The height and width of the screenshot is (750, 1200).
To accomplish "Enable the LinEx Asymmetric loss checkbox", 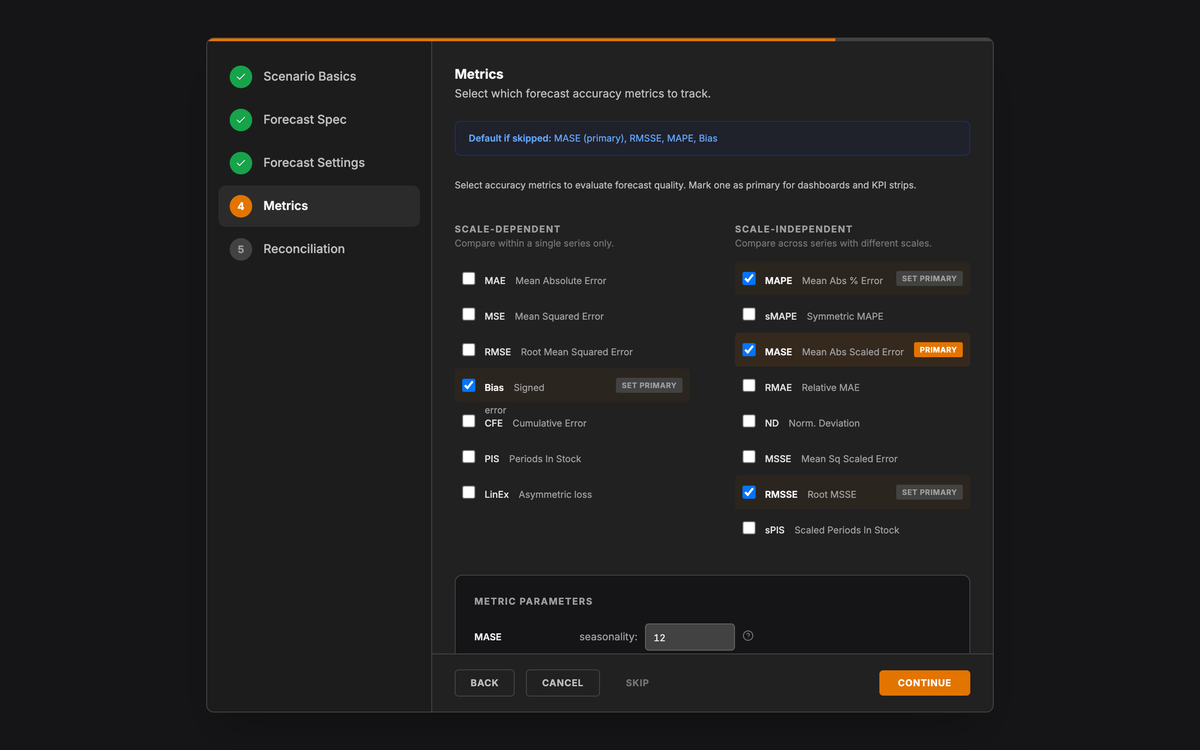I will [469, 493].
